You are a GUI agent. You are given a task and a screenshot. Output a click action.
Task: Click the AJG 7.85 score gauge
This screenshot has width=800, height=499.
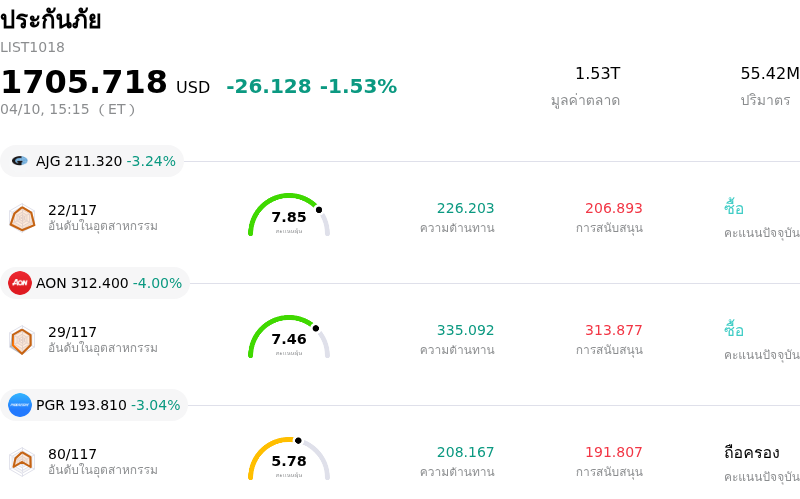point(289,216)
